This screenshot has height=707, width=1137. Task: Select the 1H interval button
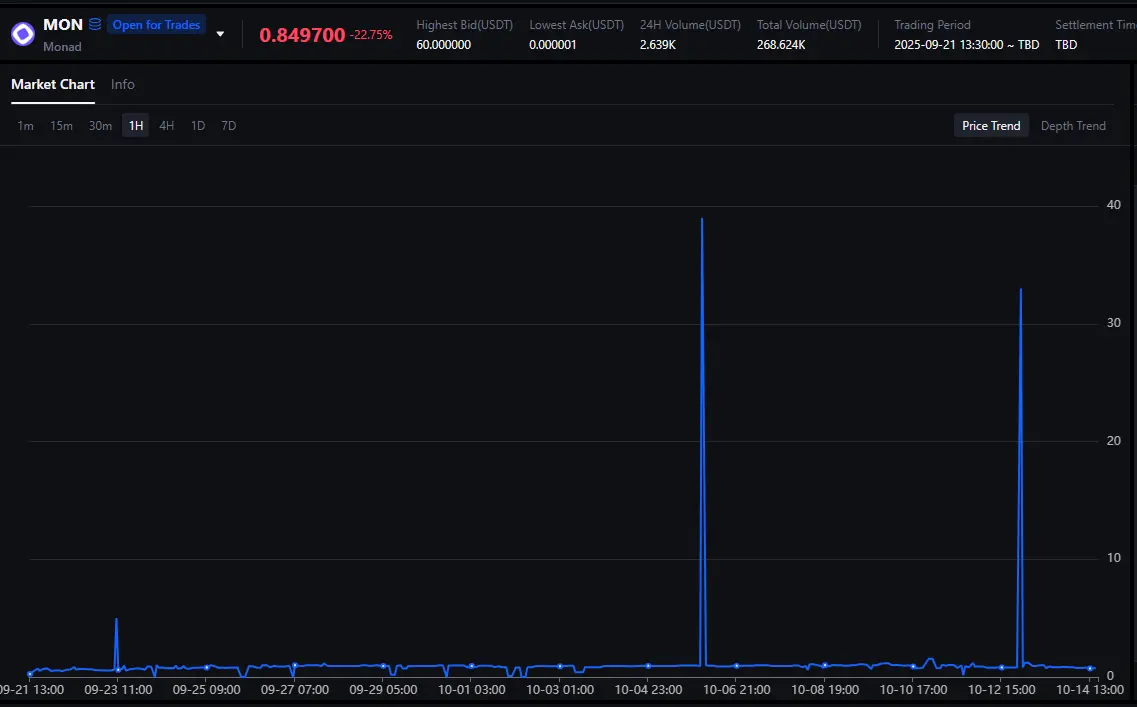pos(136,126)
